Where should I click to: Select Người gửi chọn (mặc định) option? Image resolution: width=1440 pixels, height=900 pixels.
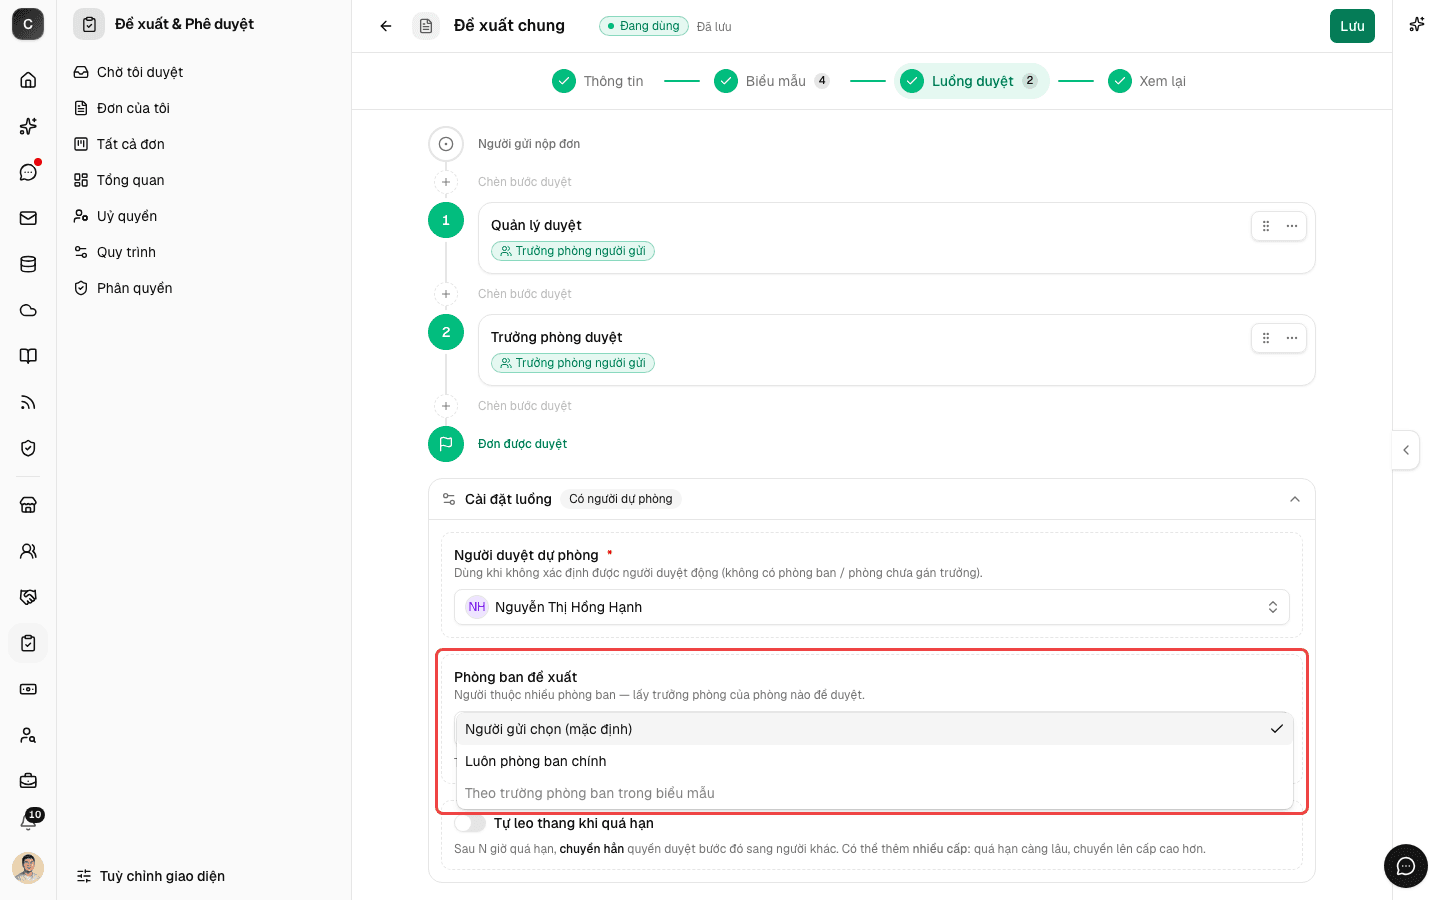click(x=874, y=729)
